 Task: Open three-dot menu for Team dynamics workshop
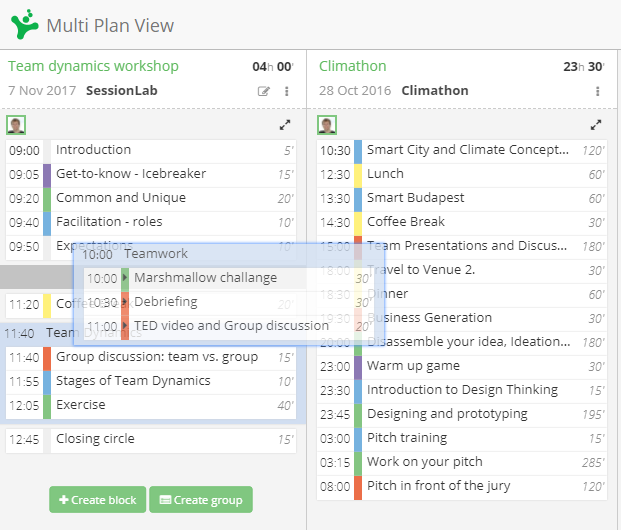tap(286, 92)
